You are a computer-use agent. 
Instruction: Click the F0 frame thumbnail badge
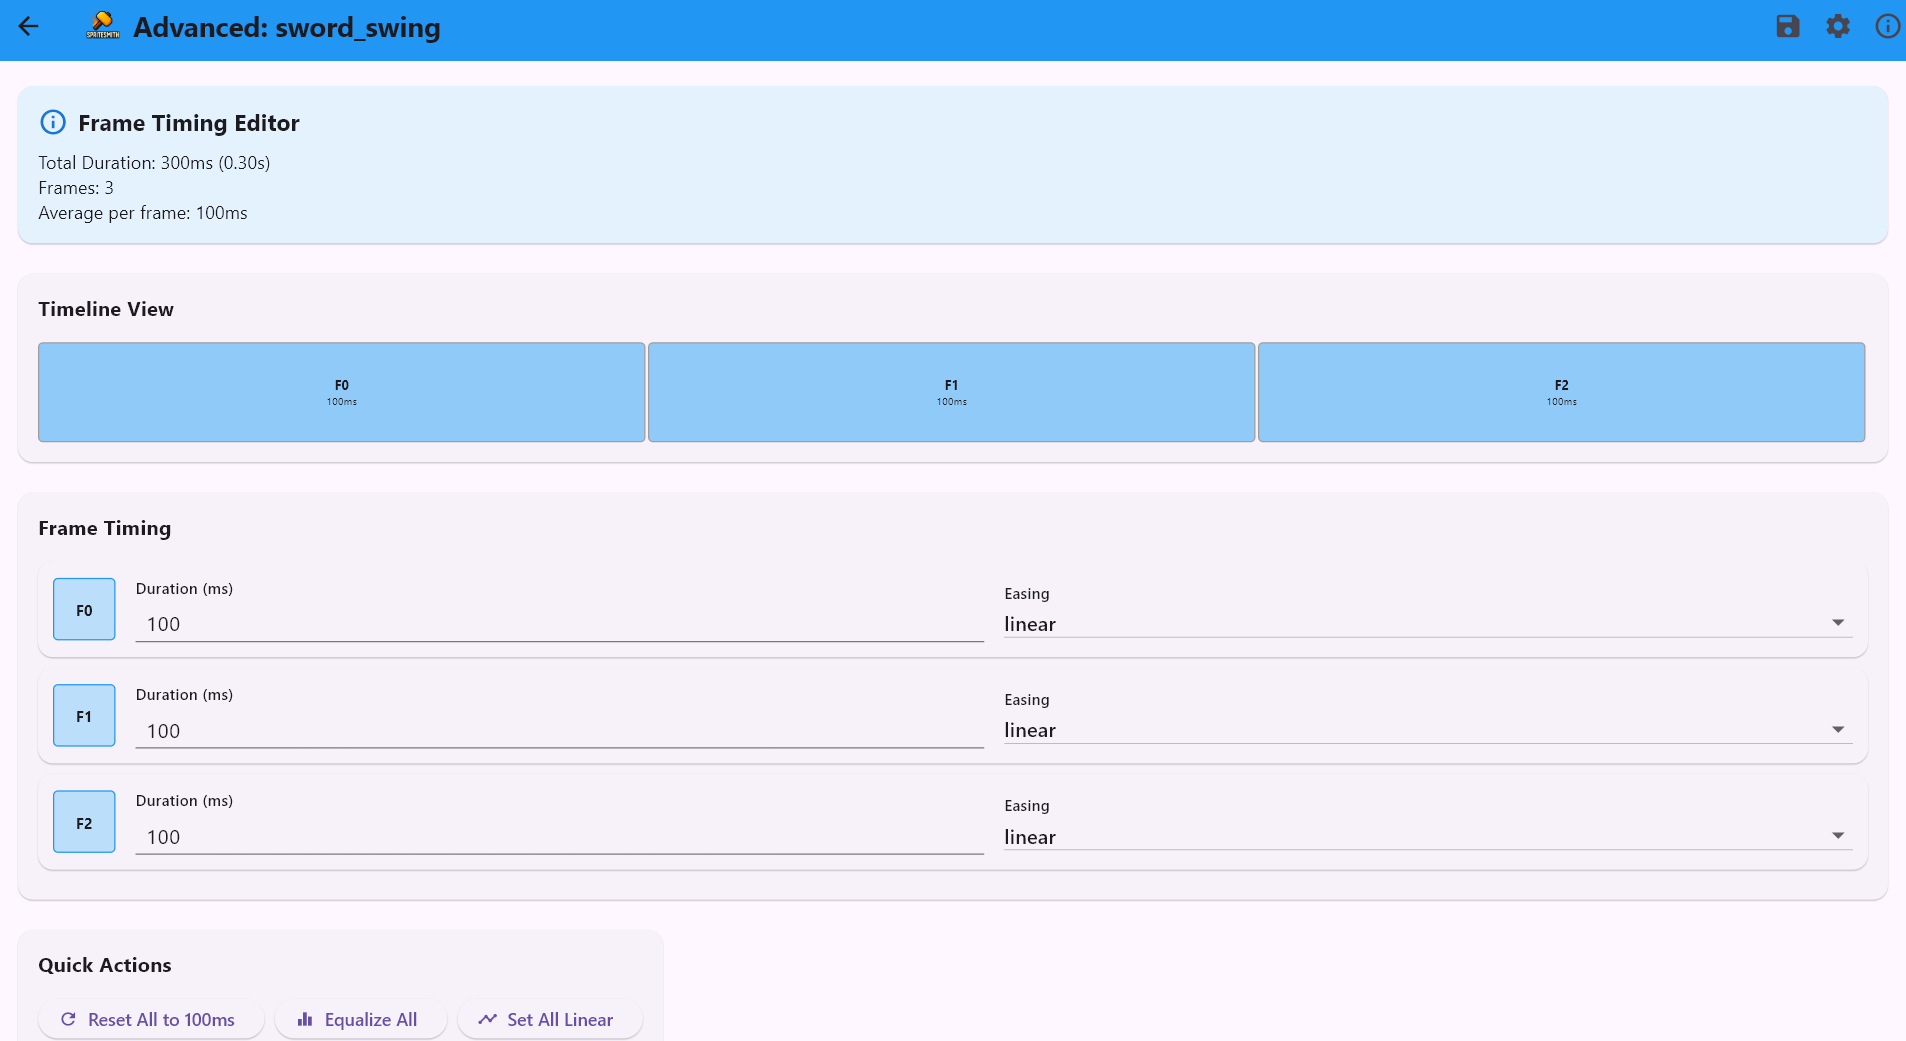point(84,609)
